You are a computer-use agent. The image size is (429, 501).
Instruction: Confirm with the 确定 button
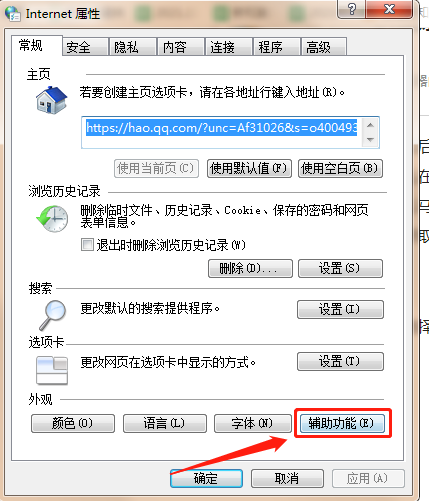(206, 479)
